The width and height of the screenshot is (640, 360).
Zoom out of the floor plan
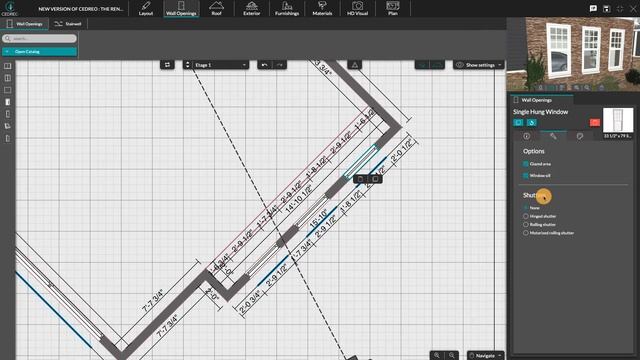point(451,356)
